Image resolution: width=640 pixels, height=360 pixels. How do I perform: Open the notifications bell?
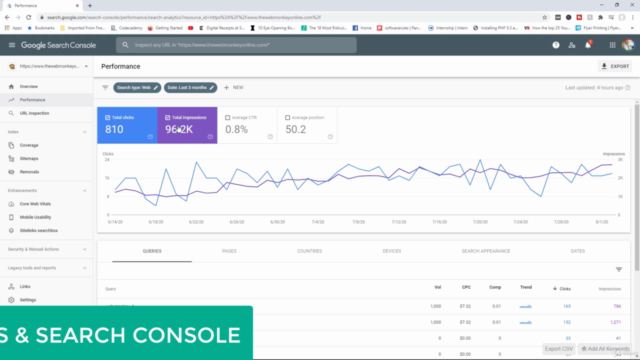click(x=588, y=45)
